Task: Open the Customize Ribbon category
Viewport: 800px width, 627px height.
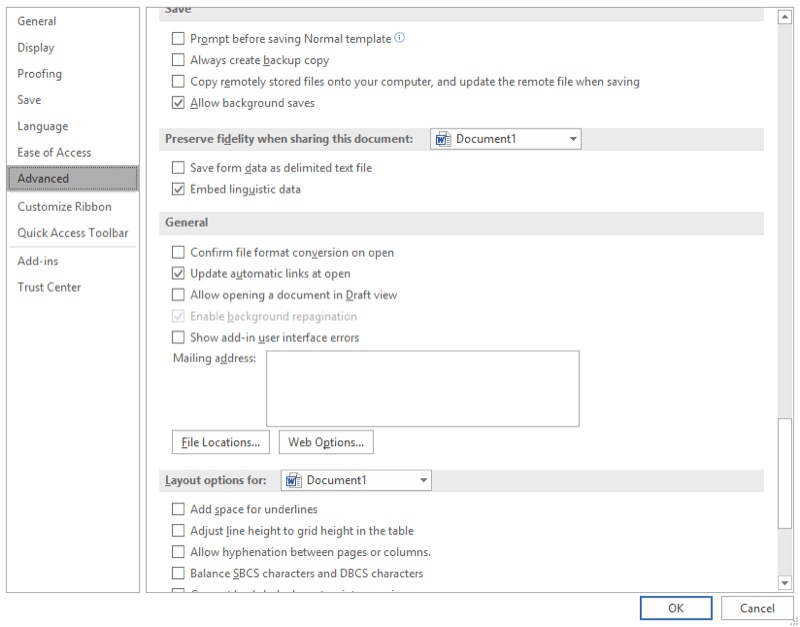Action: coord(64,207)
